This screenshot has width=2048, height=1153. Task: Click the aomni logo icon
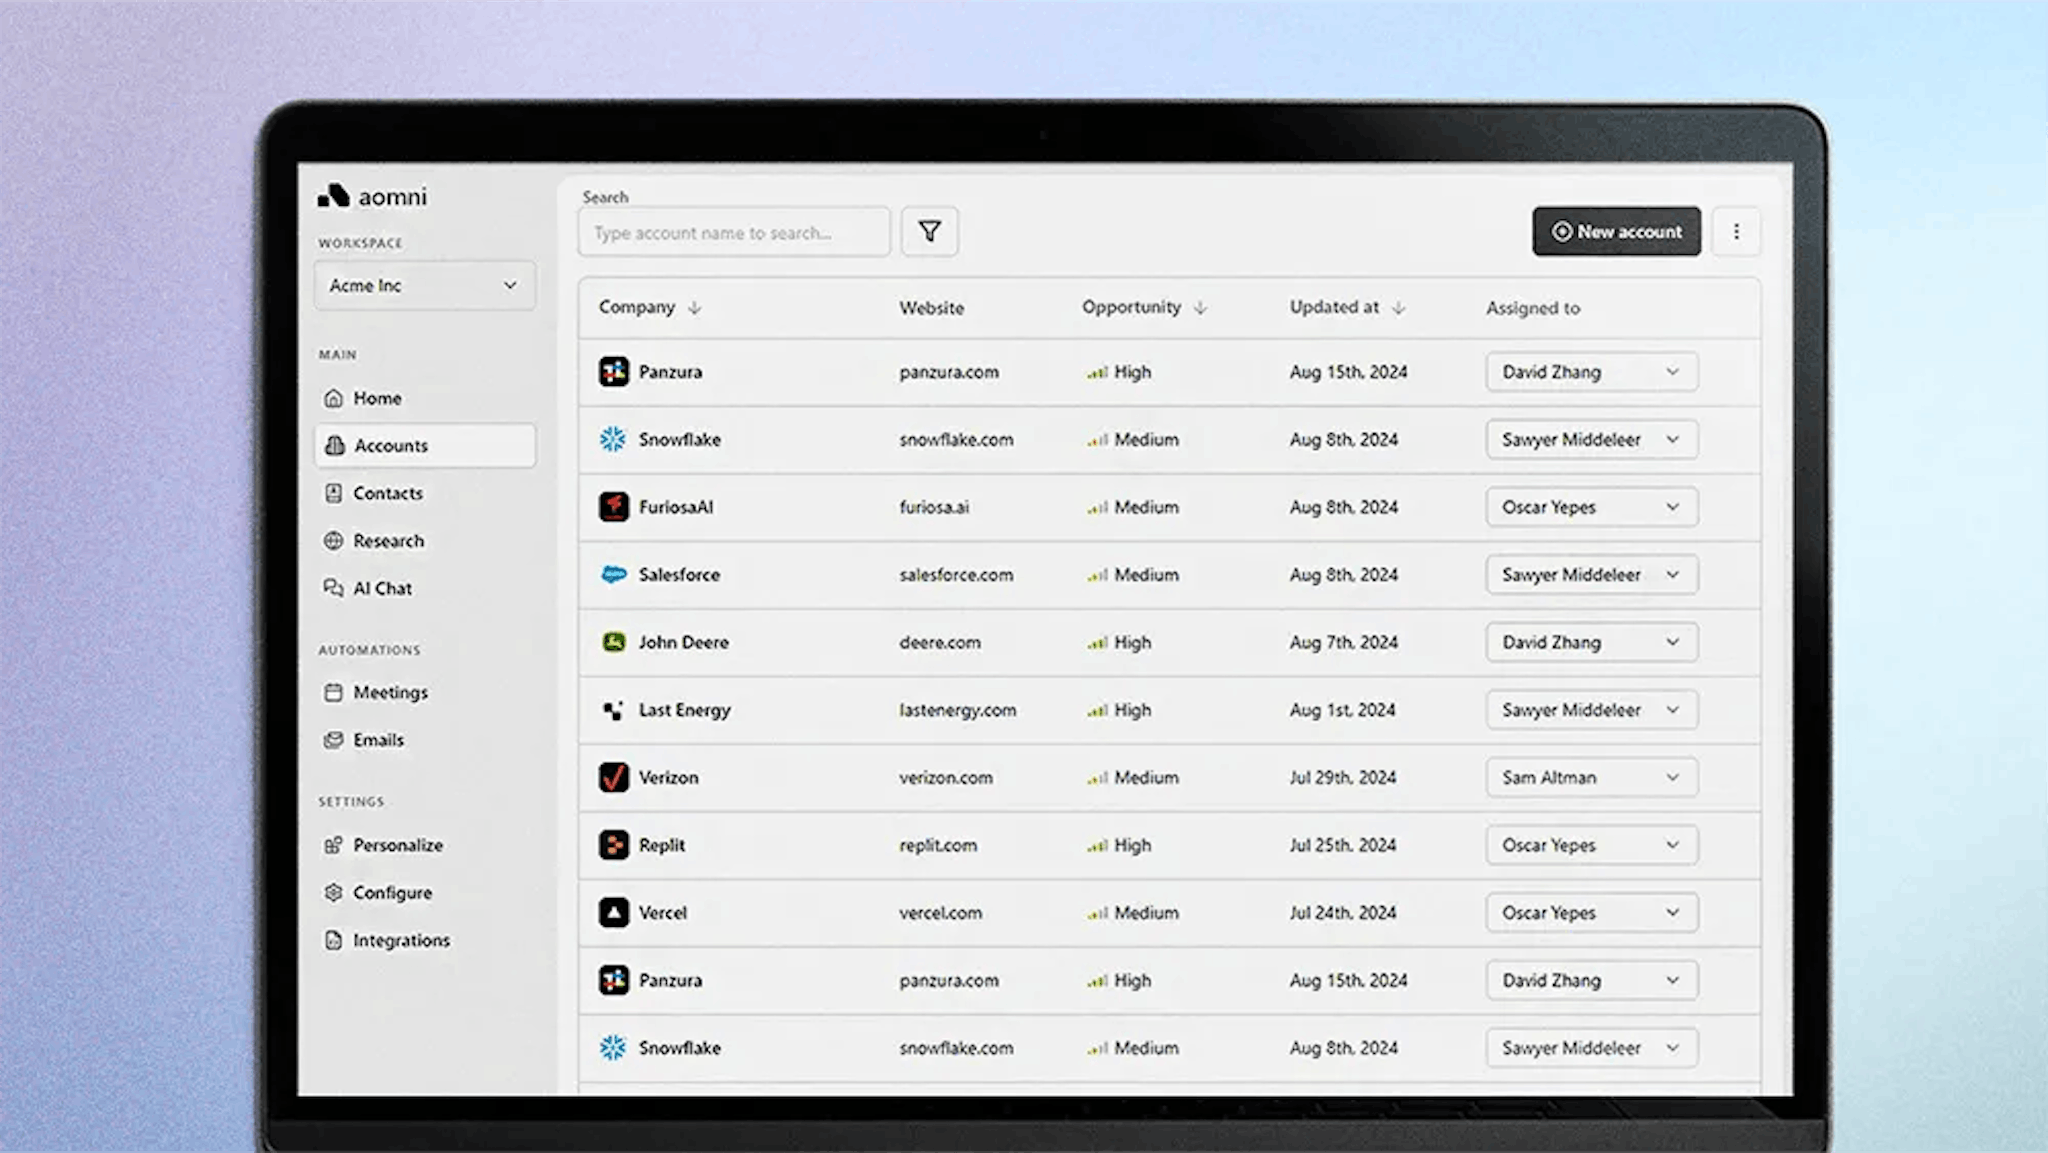(x=333, y=196)
